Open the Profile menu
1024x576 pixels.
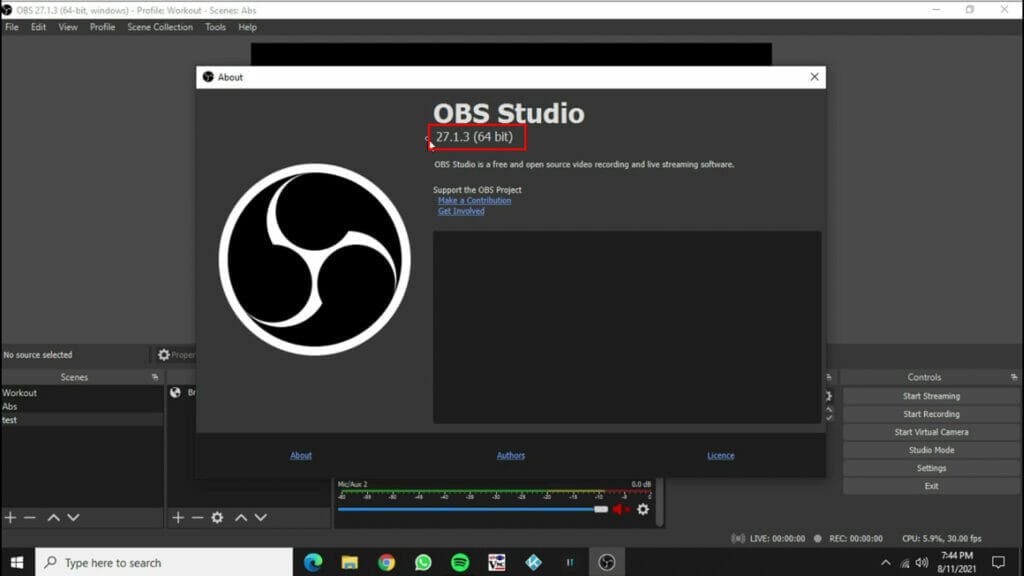(102, 27)
